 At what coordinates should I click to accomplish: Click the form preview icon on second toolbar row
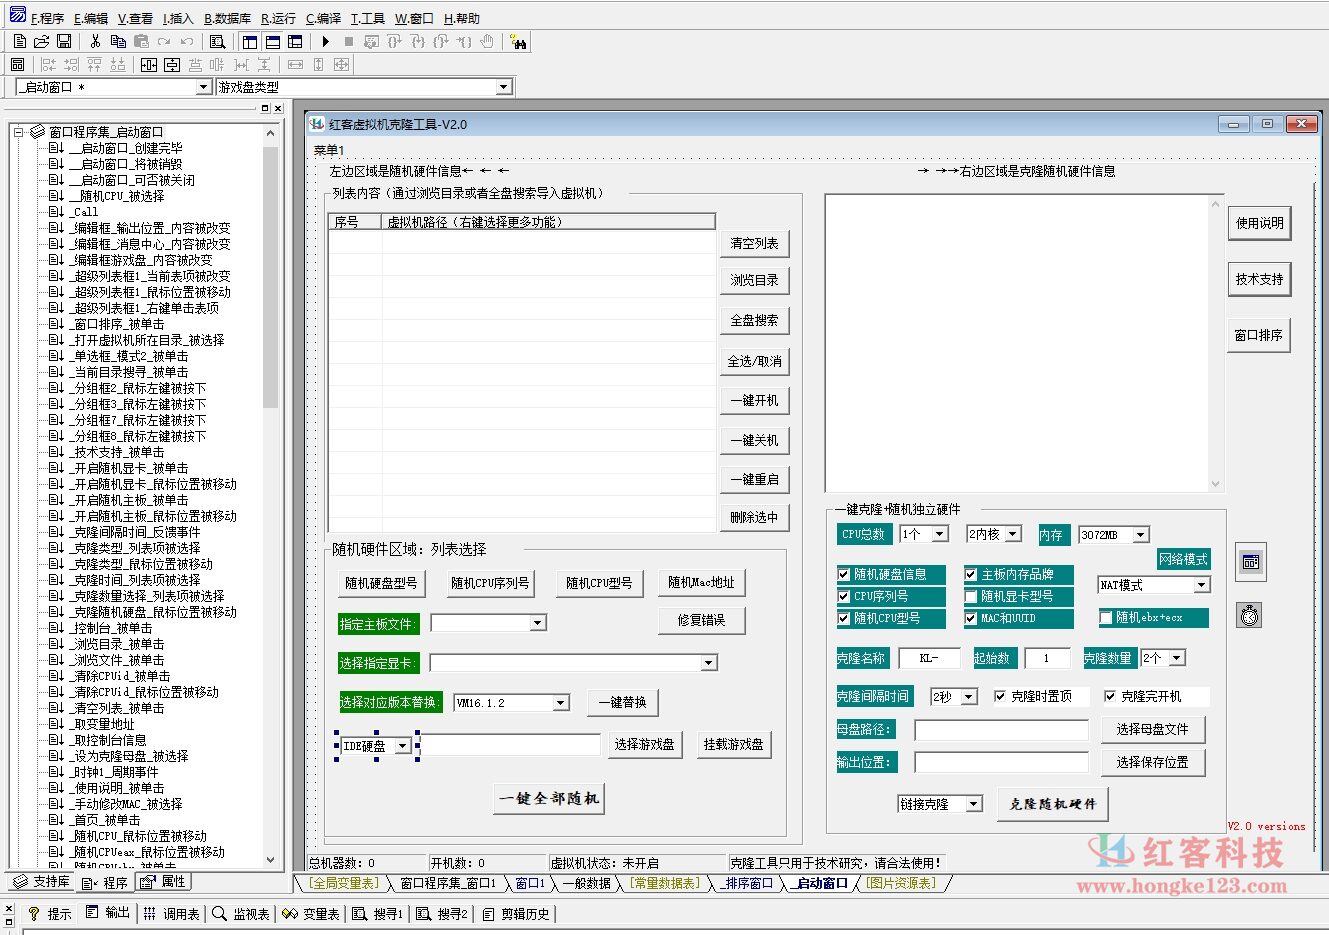[17, 64]
